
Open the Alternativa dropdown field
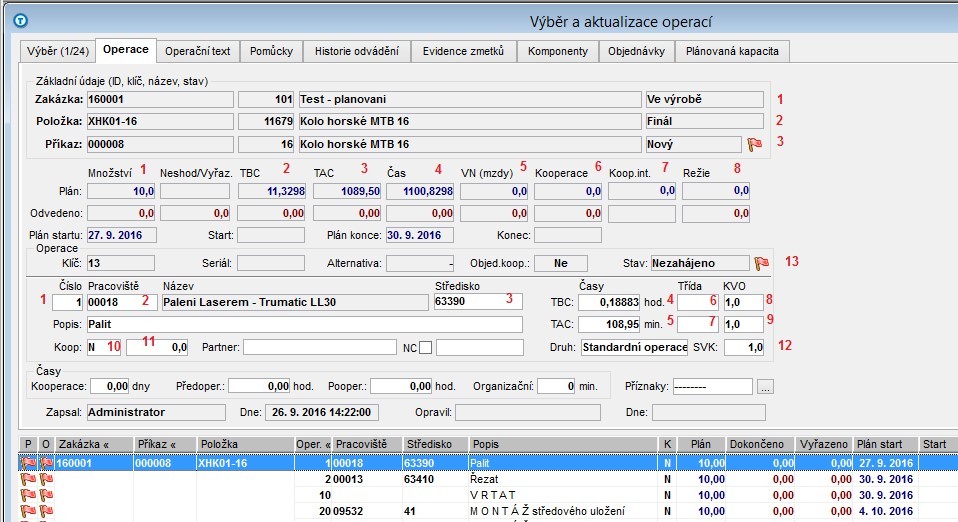click(420, 263)
